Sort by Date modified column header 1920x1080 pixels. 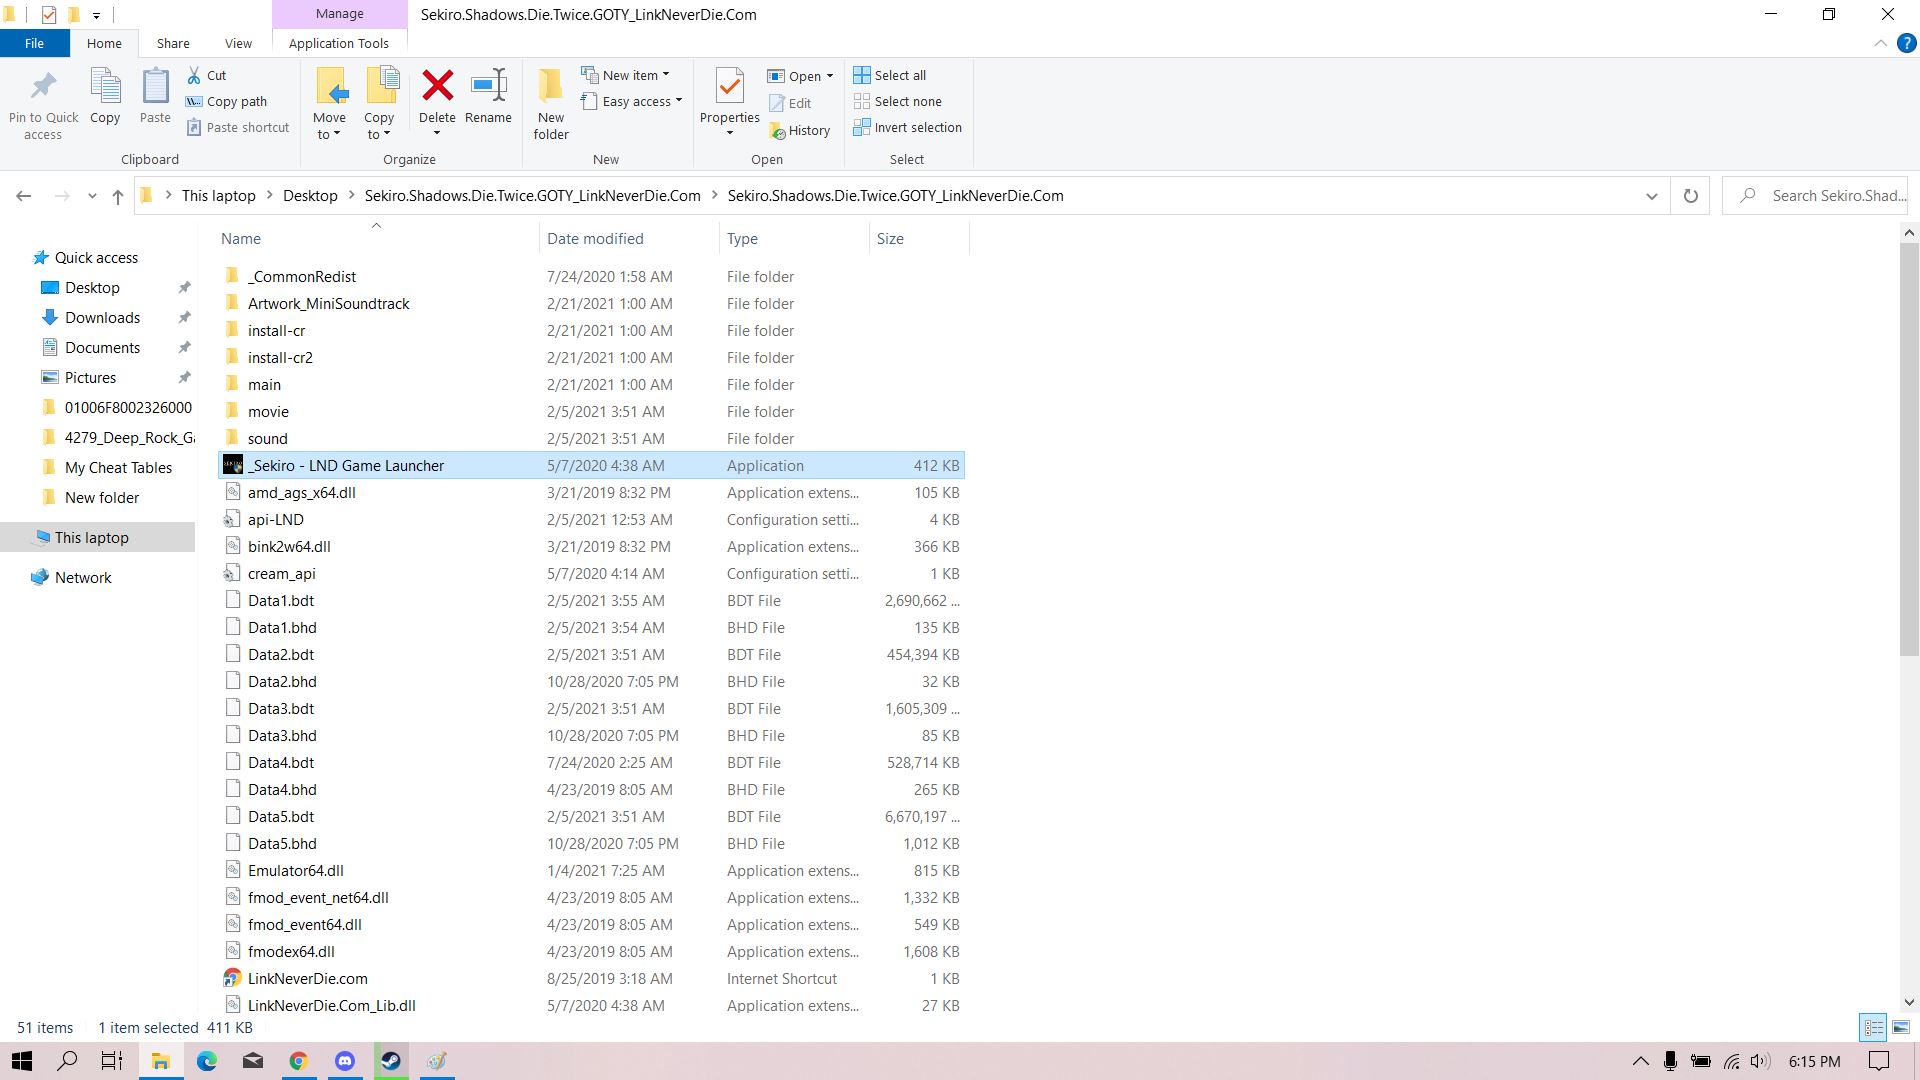(x=628, y=238)
